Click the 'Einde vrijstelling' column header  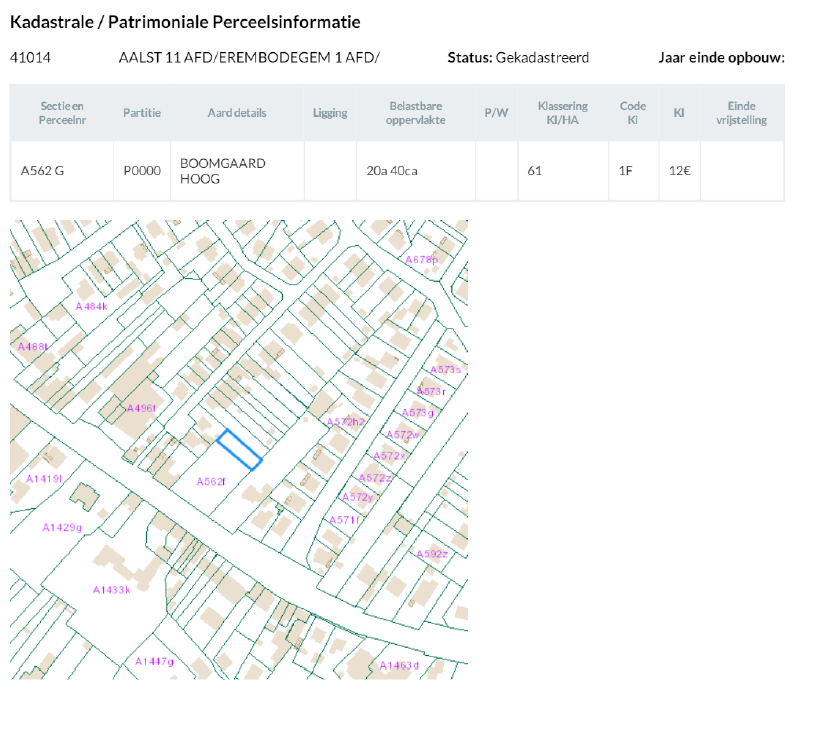pos(741,113)
